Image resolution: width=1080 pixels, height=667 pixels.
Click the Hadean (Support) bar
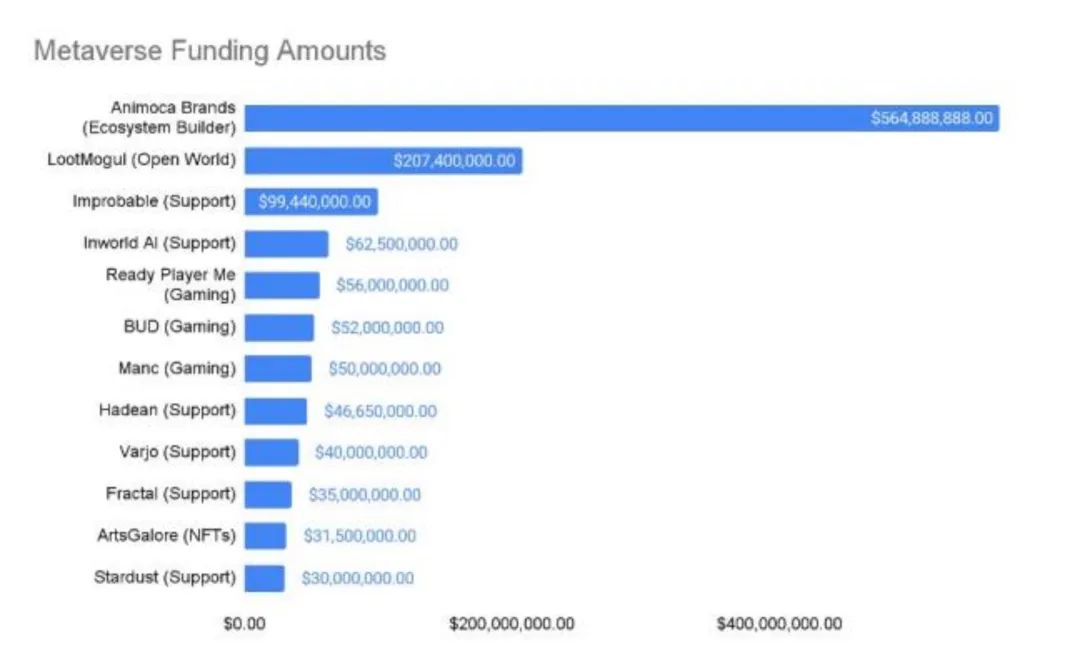(276, 411)
